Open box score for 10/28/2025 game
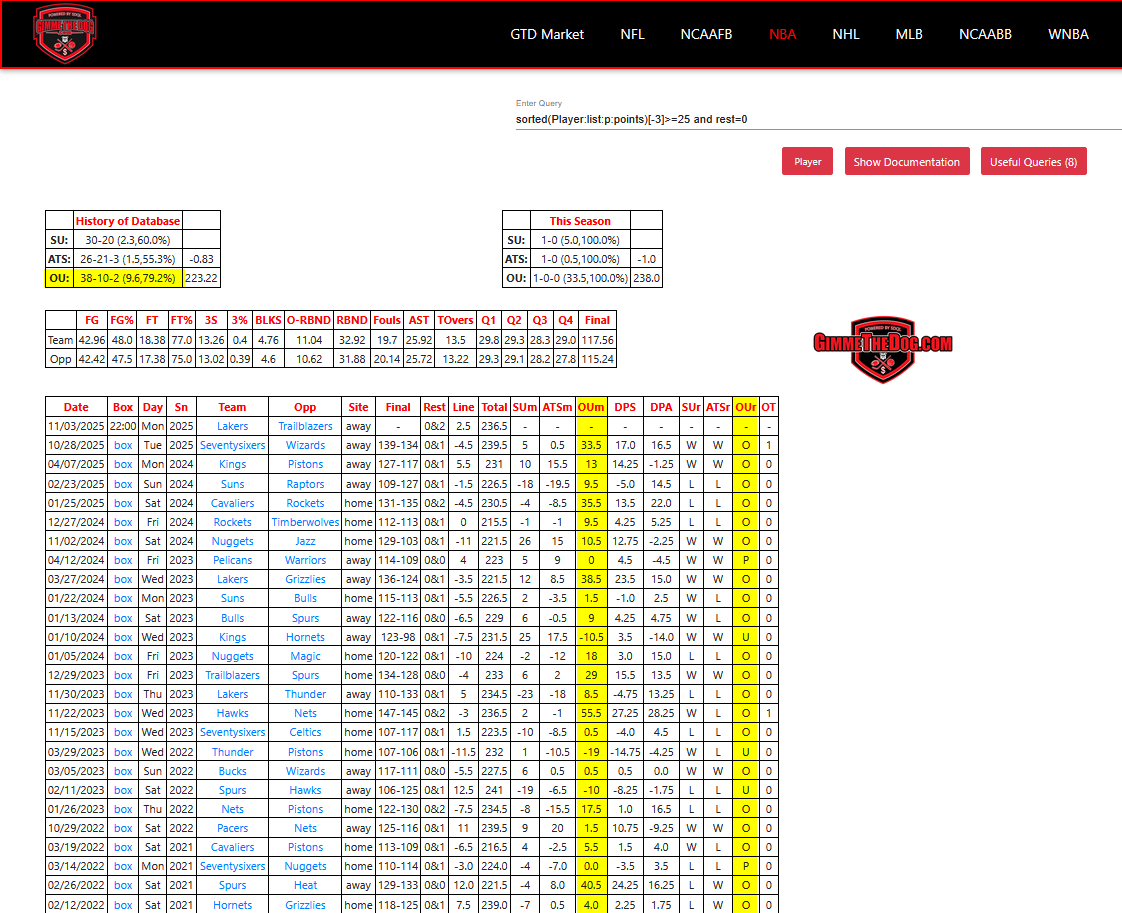 click(123, 445)
